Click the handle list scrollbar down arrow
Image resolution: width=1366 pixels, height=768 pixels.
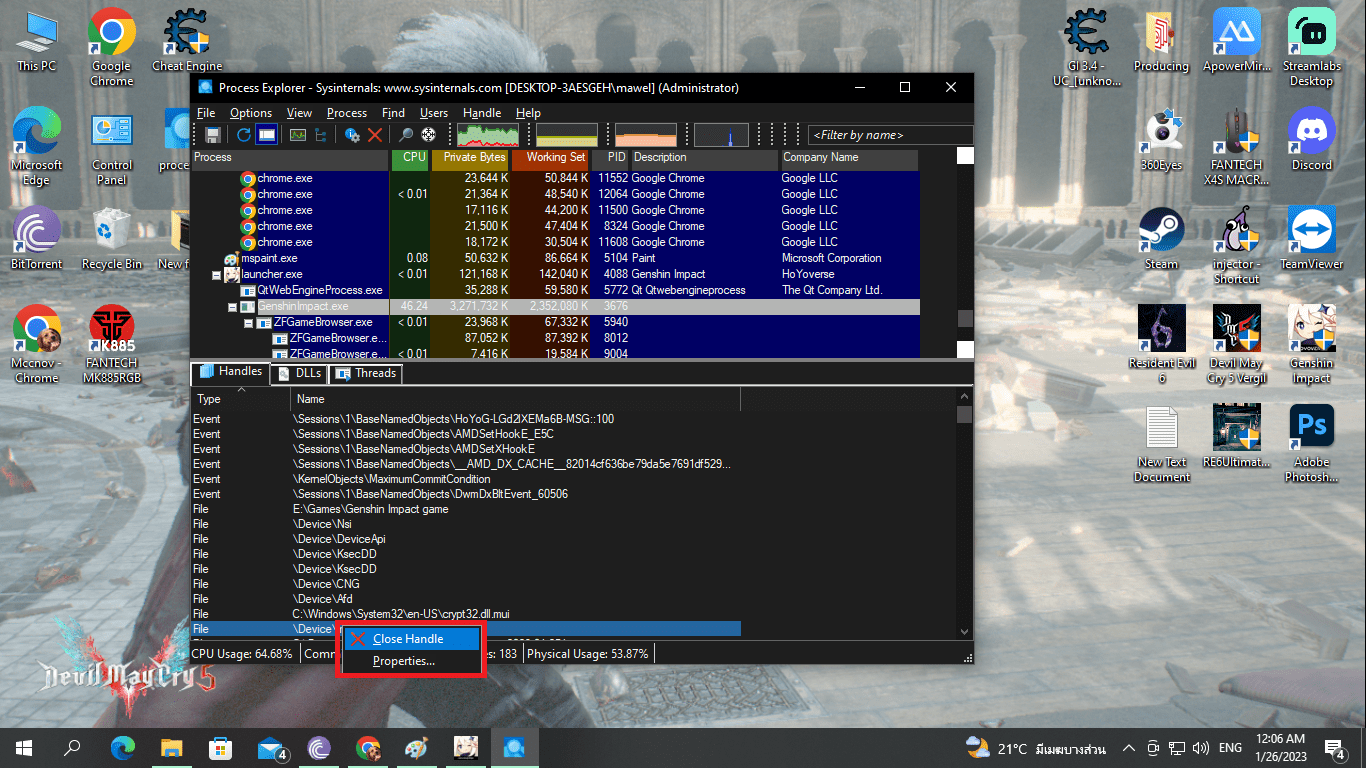(x=965, y=631)
